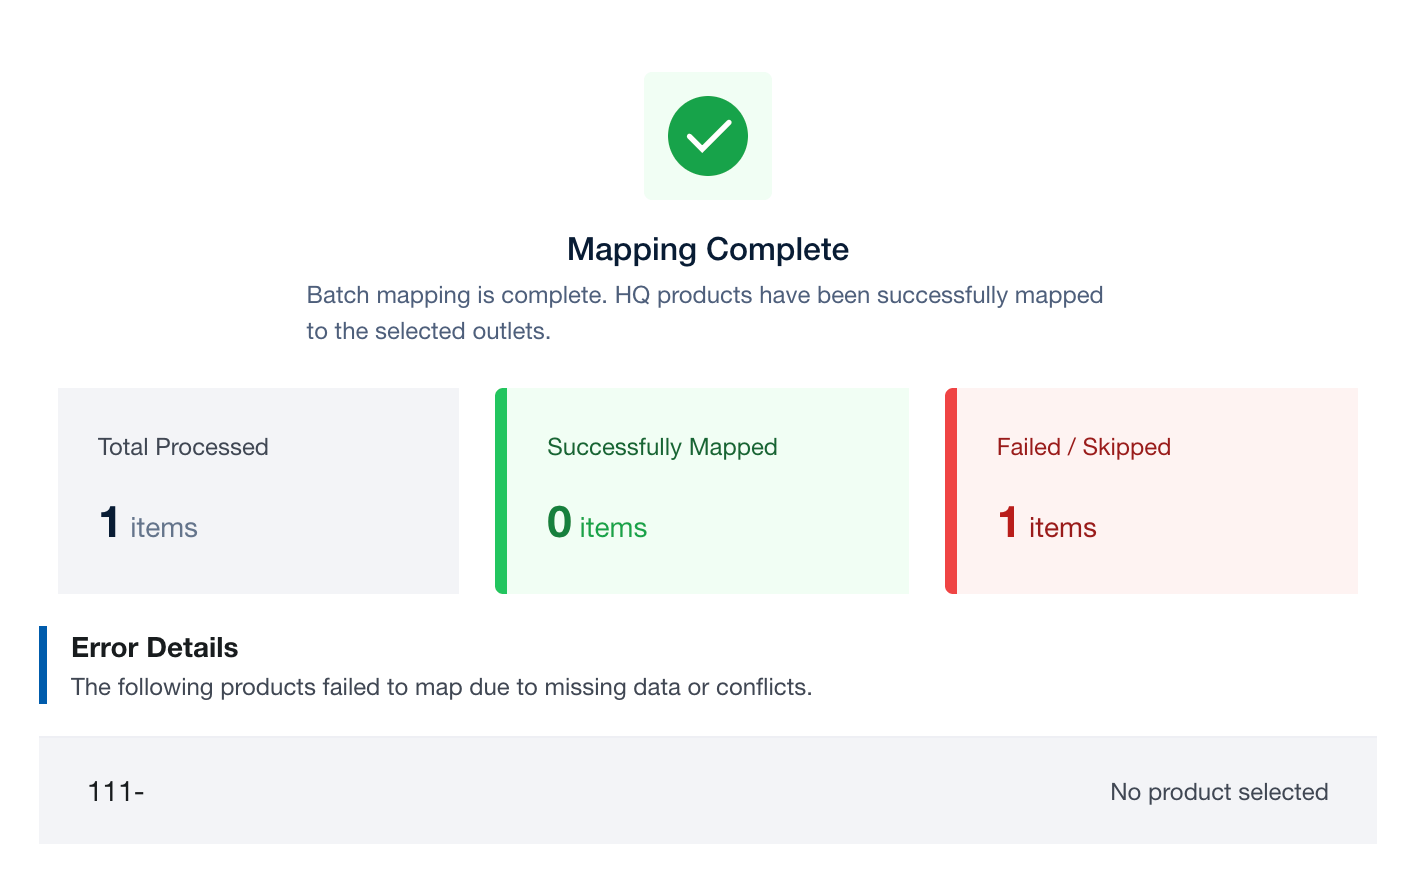Click the red accent bar on Failed card

click(951, 491)
